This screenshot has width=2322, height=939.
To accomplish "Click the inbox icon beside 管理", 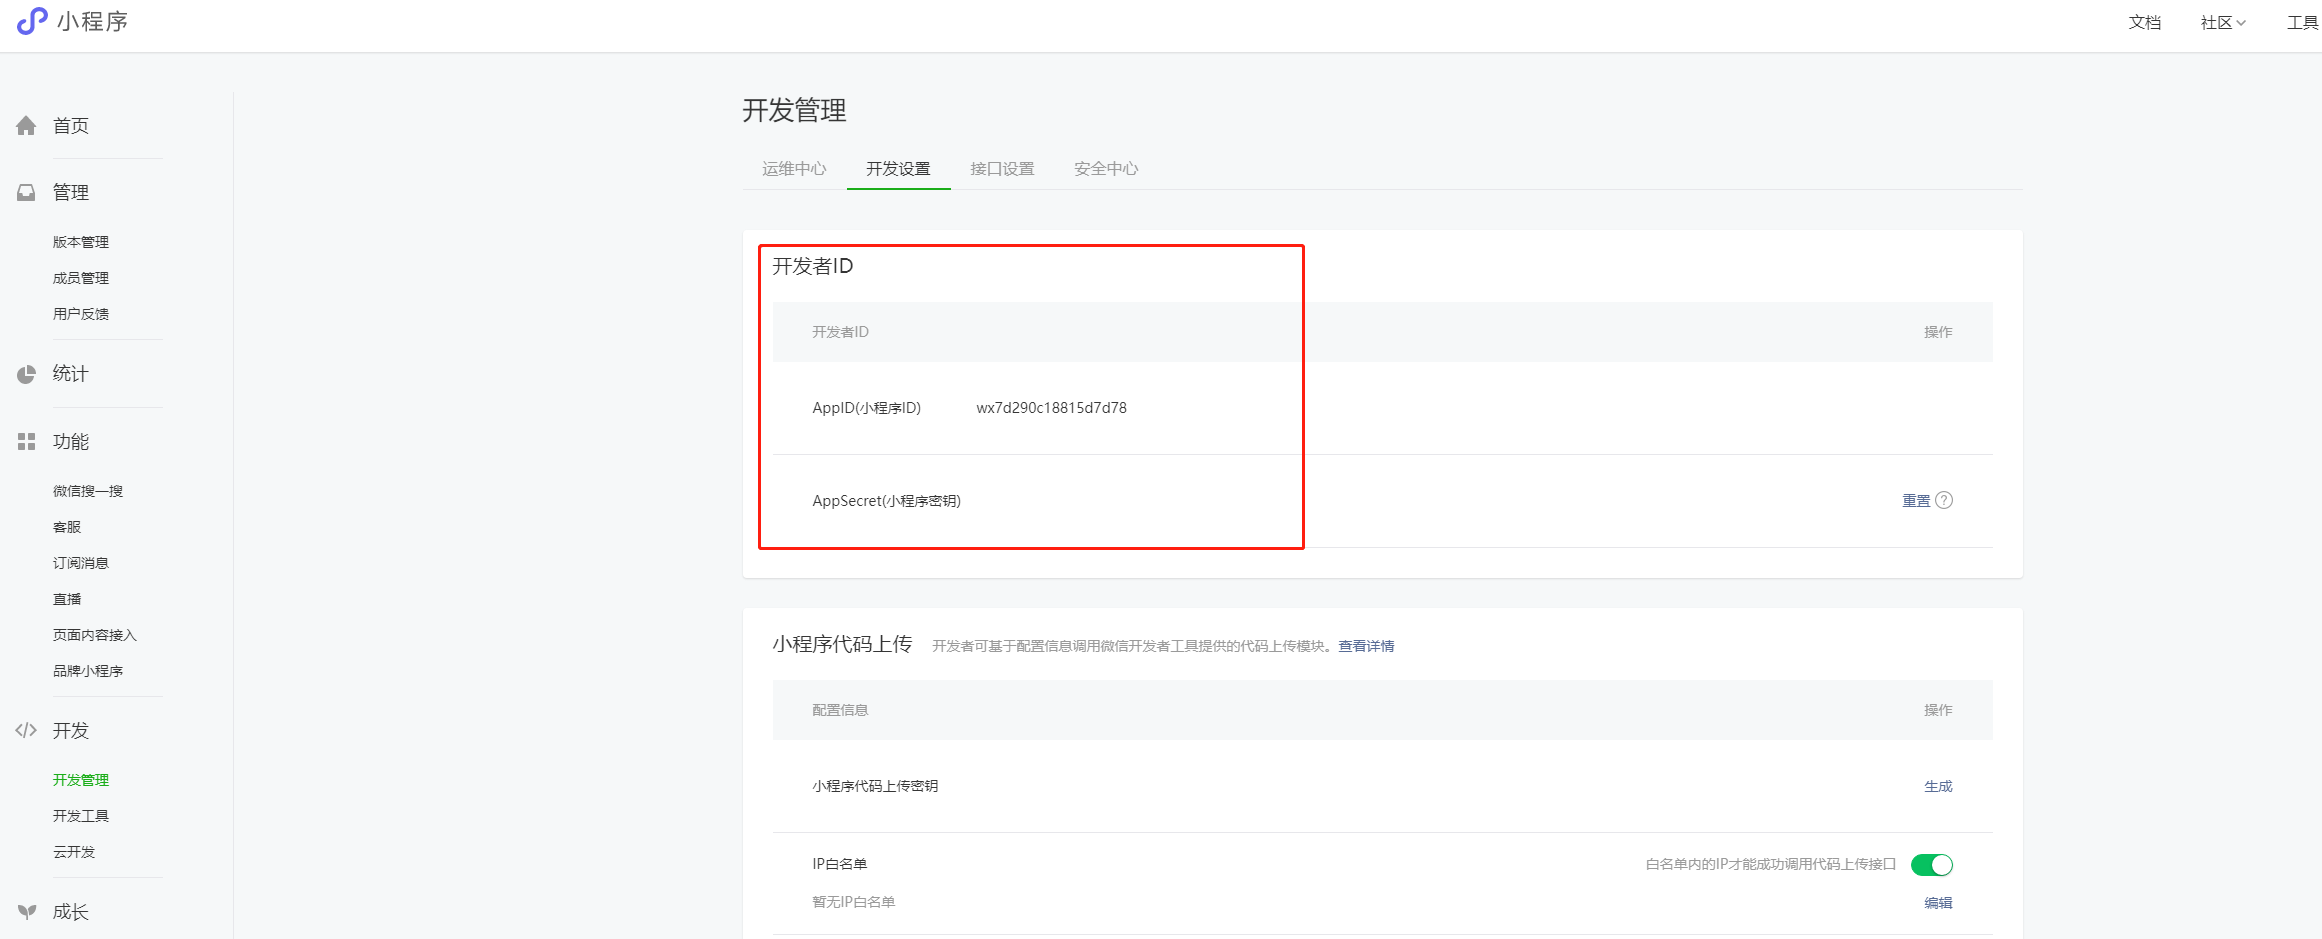I will pyautogui.click(x=26, y=192).
